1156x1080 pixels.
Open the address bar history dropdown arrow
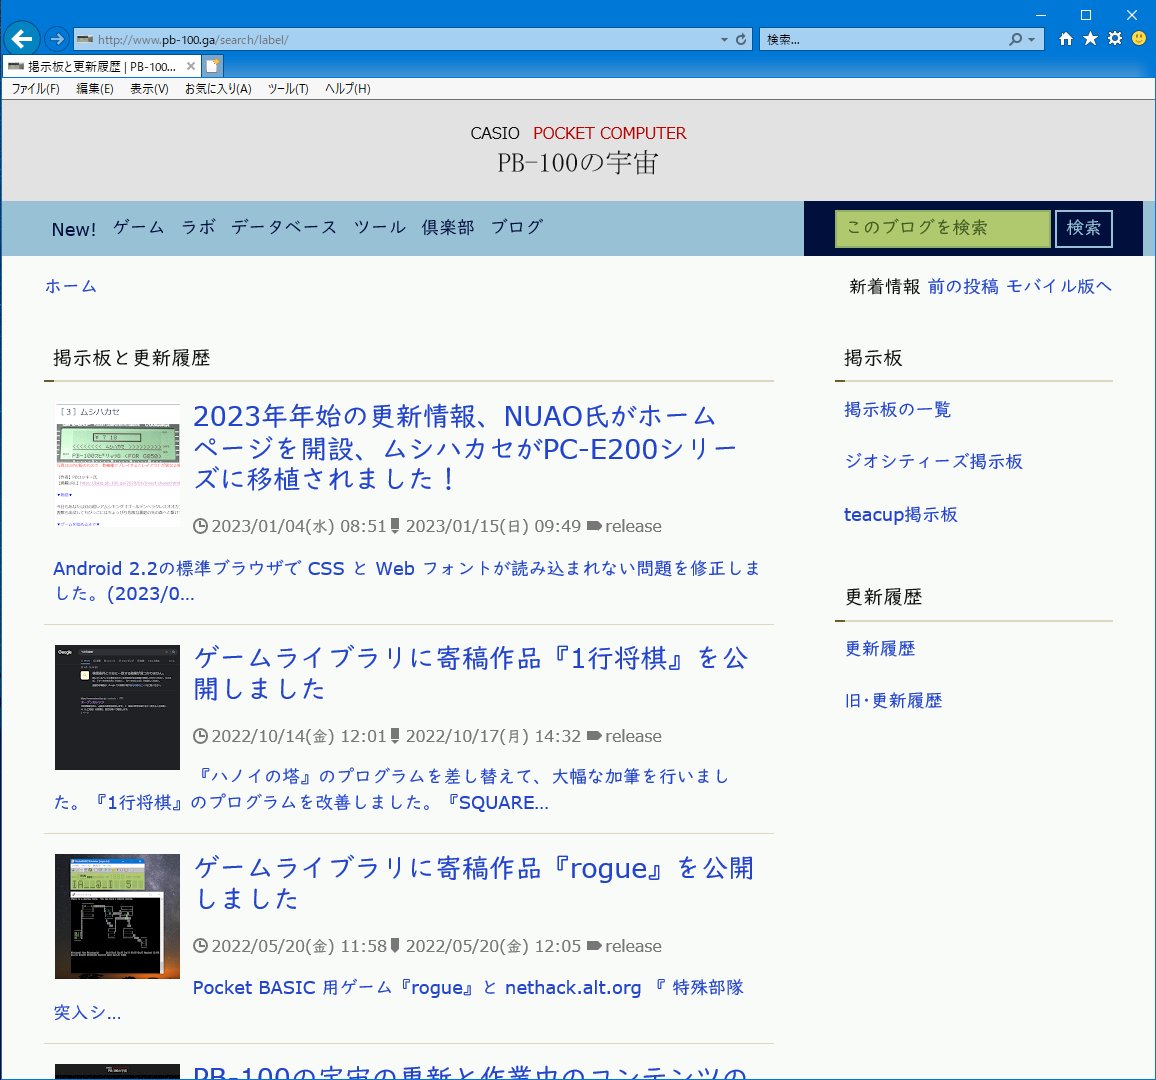(x=724, y=40)
